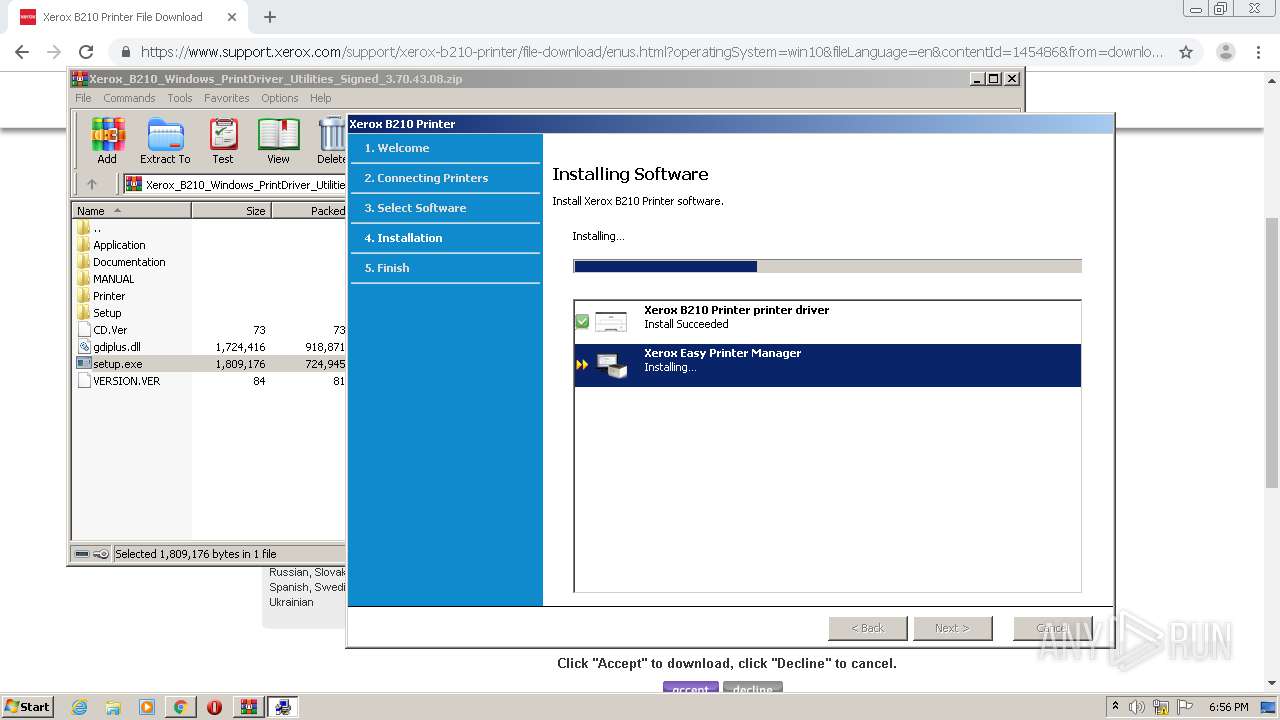Click the WinRAR archive path field

pos(236,184)
